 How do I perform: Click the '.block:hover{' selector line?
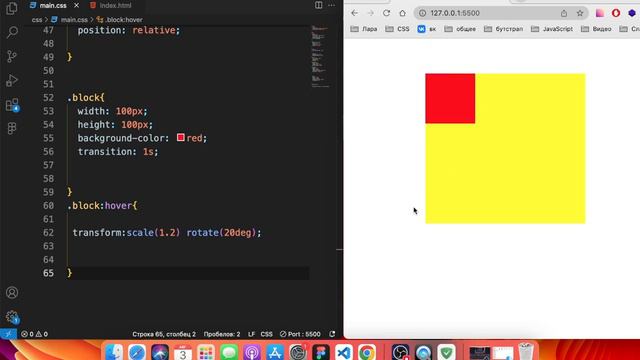[x=102, y=205]
